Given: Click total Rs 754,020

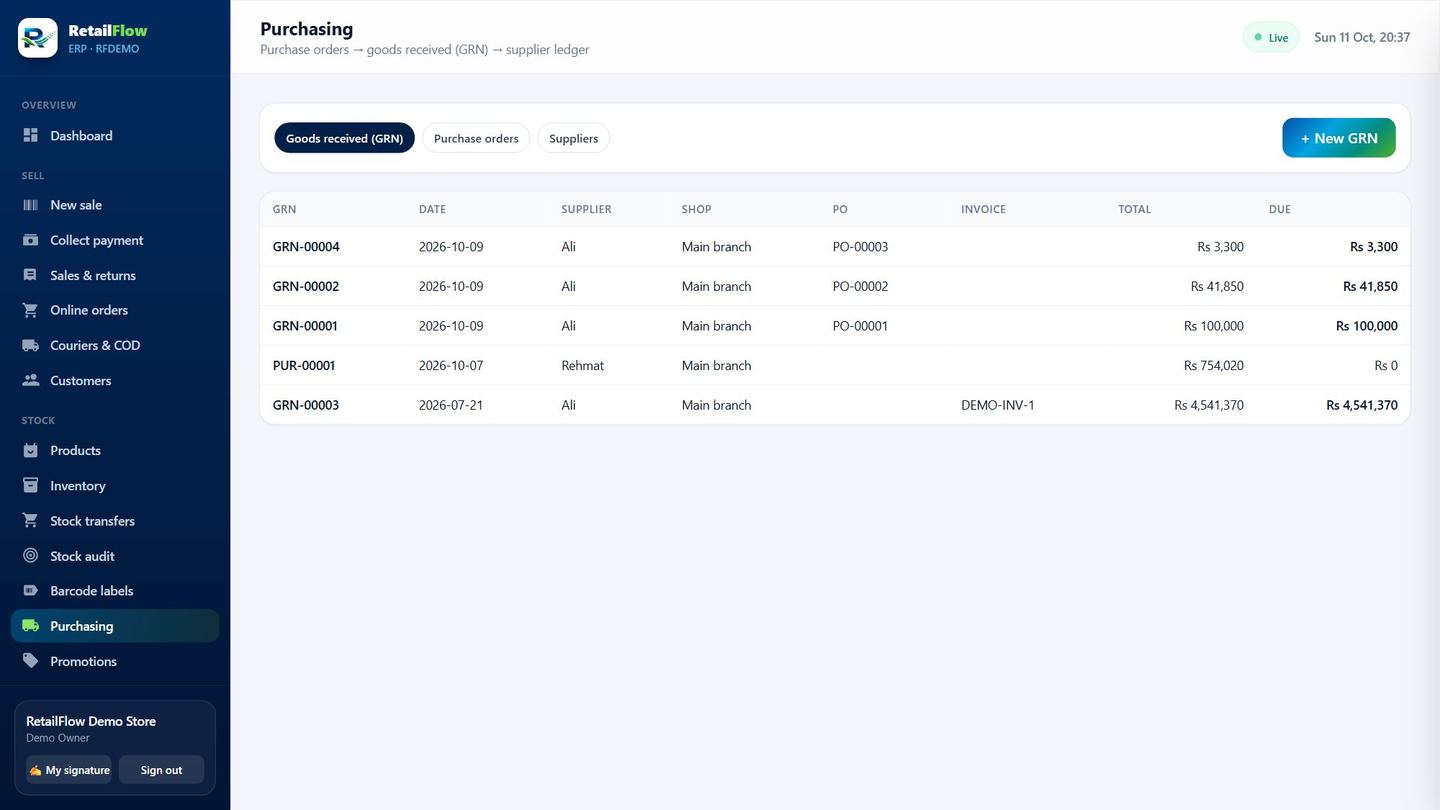Looking at the screenshot, I should coord(1214,365).
